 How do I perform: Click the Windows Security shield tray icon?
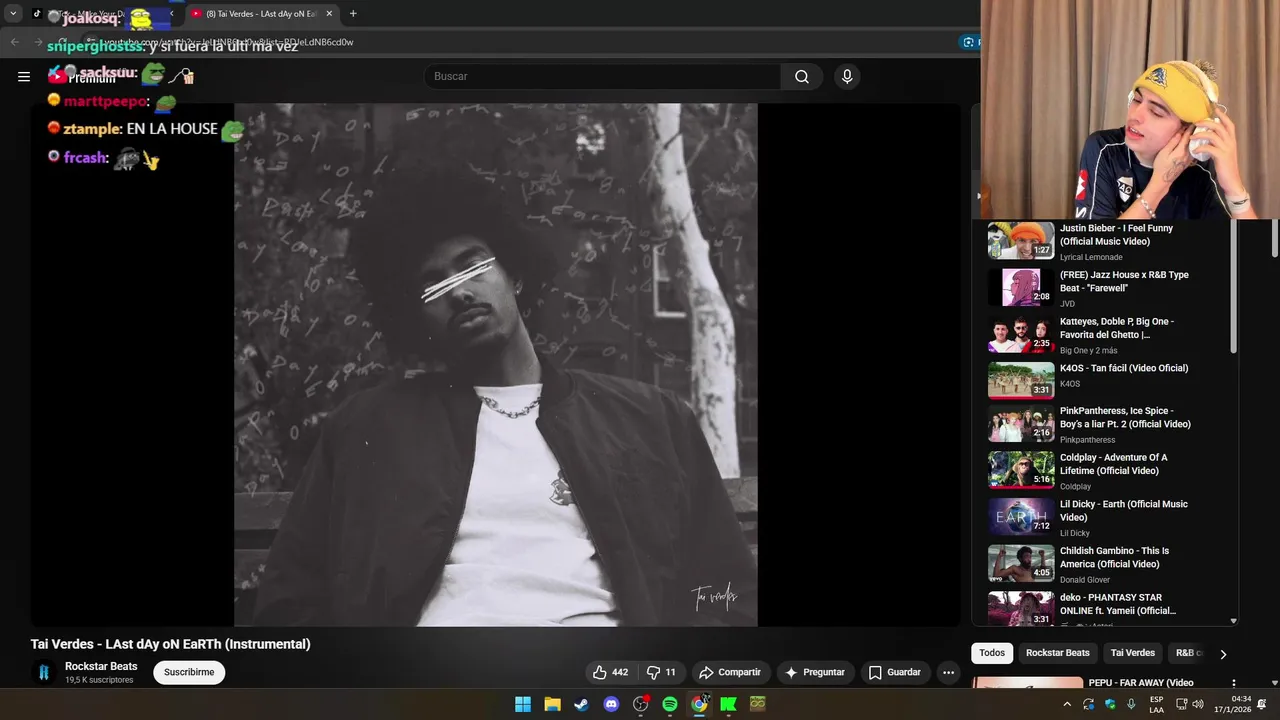point(1110,704)
